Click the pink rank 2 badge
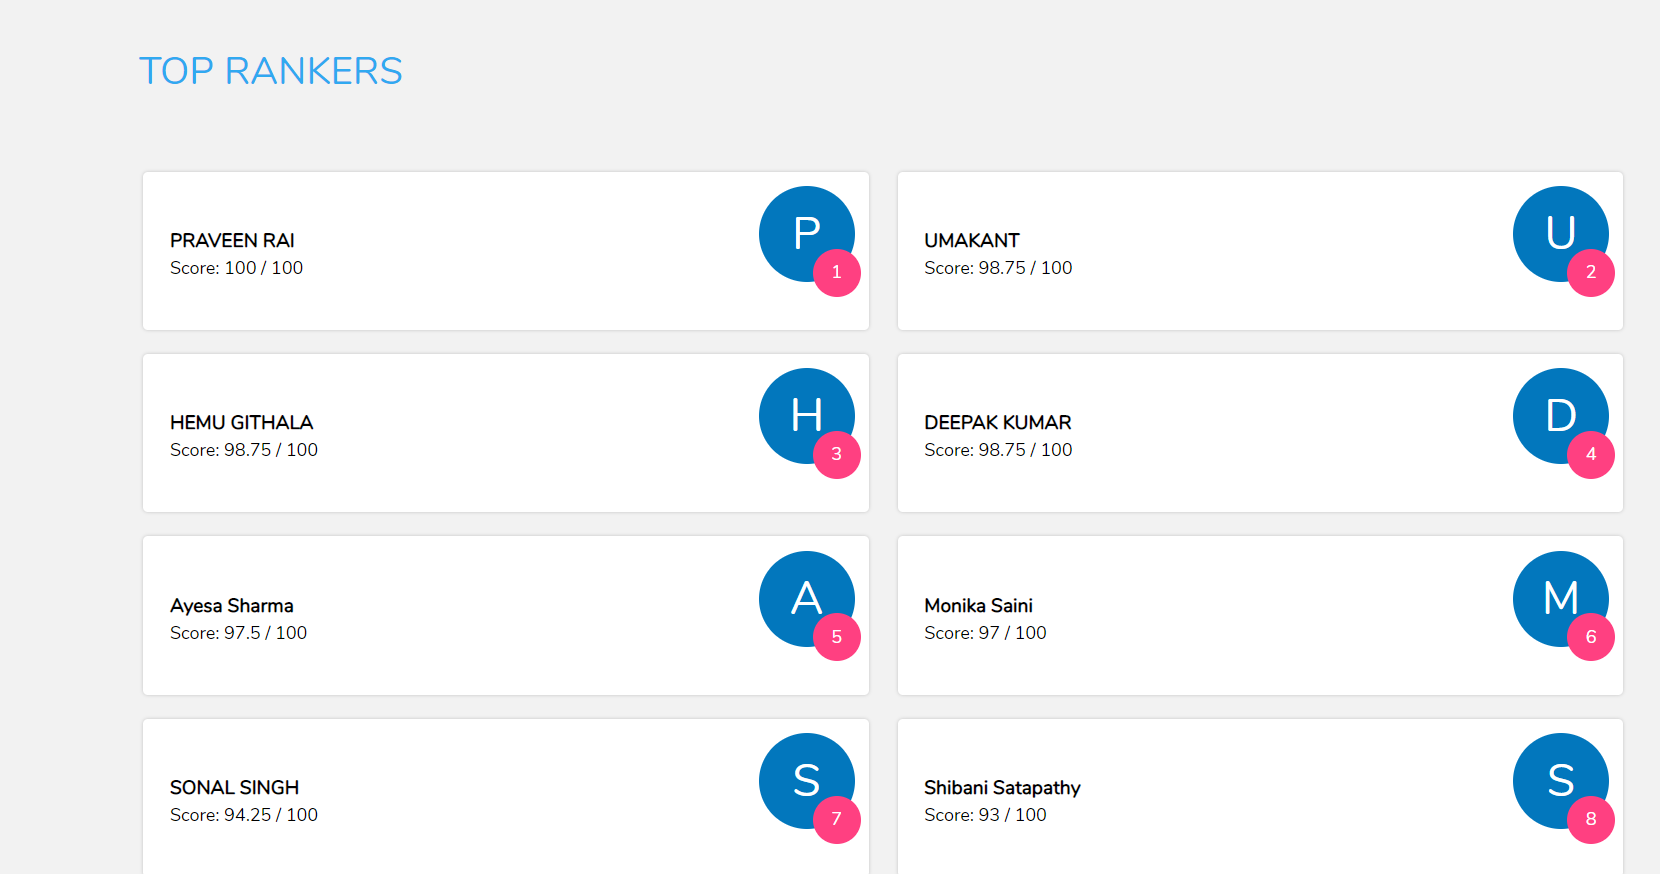The width and height of the screenshot is (1660, 874). point(1591,273)
